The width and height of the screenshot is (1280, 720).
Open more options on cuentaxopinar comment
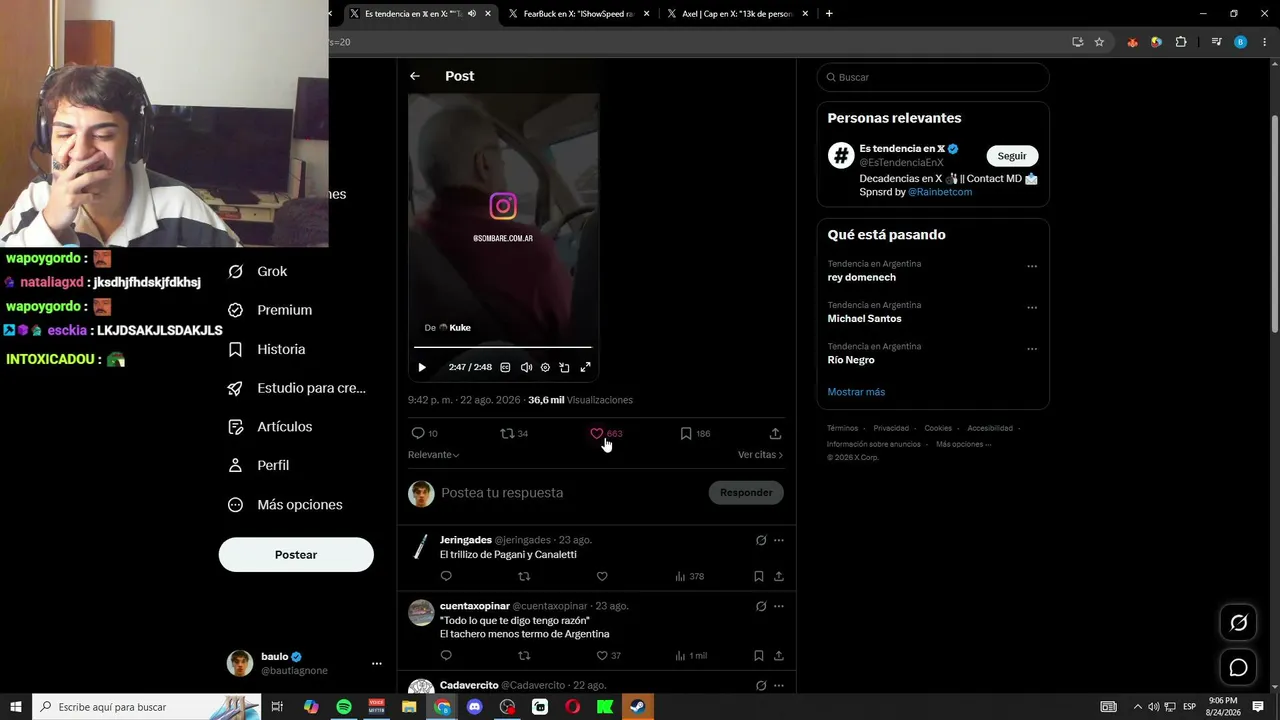pyautogui.click(x=779, y=606)
